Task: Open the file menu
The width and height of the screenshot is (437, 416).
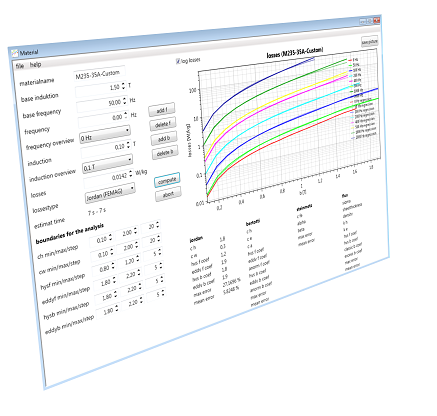Action: point(20,66)
